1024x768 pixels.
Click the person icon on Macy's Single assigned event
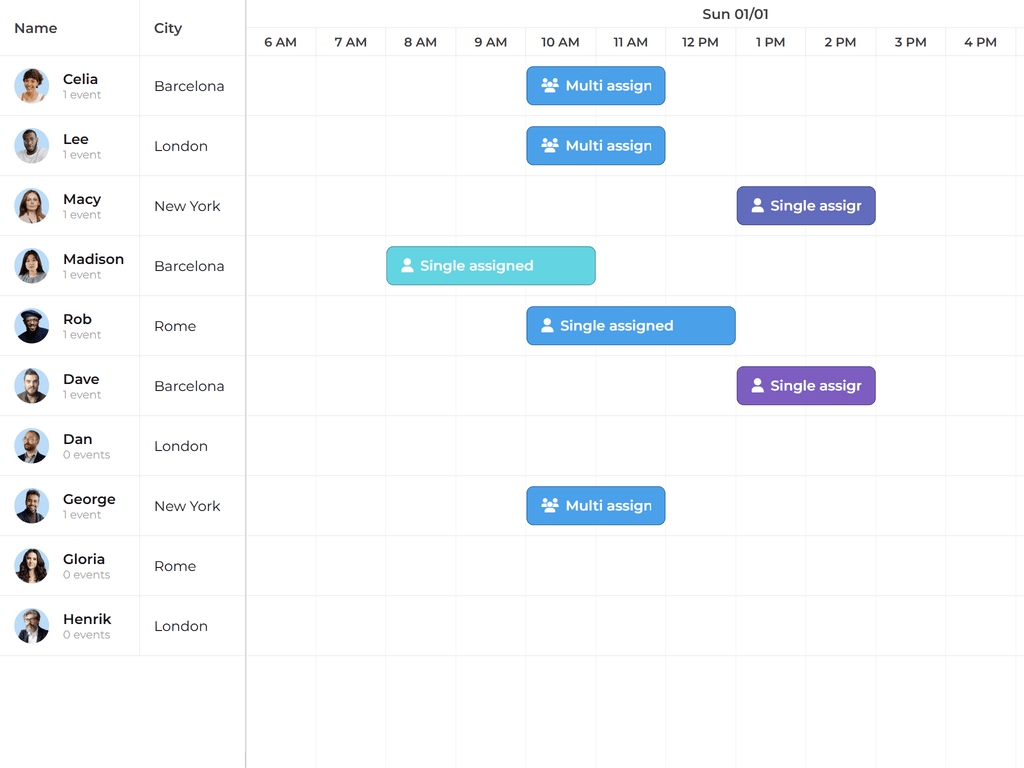click(x=757, y=206)
